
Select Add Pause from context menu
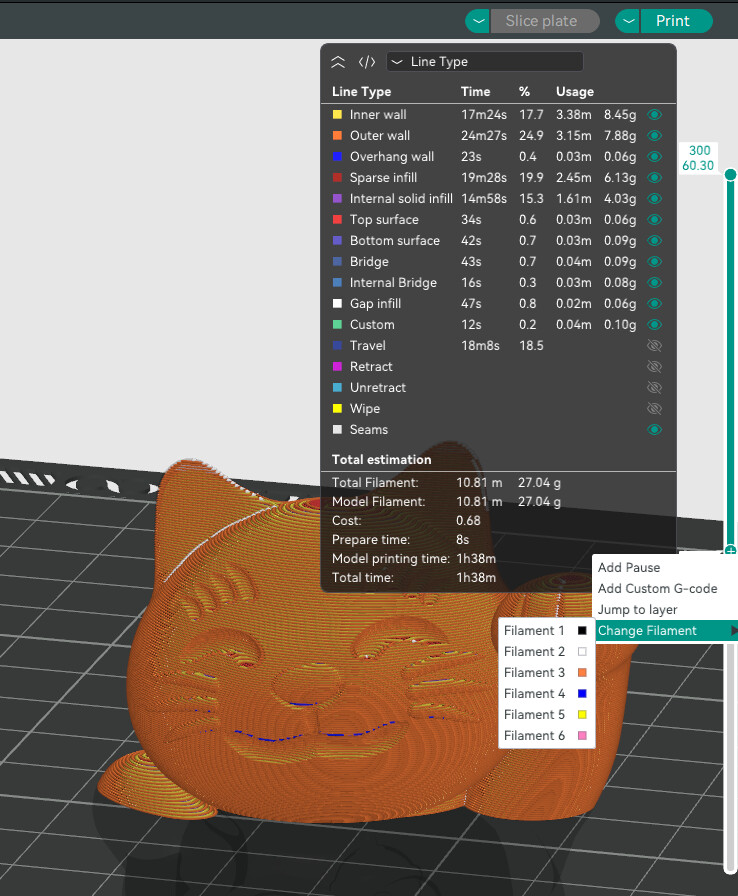(x=664, y=567)
